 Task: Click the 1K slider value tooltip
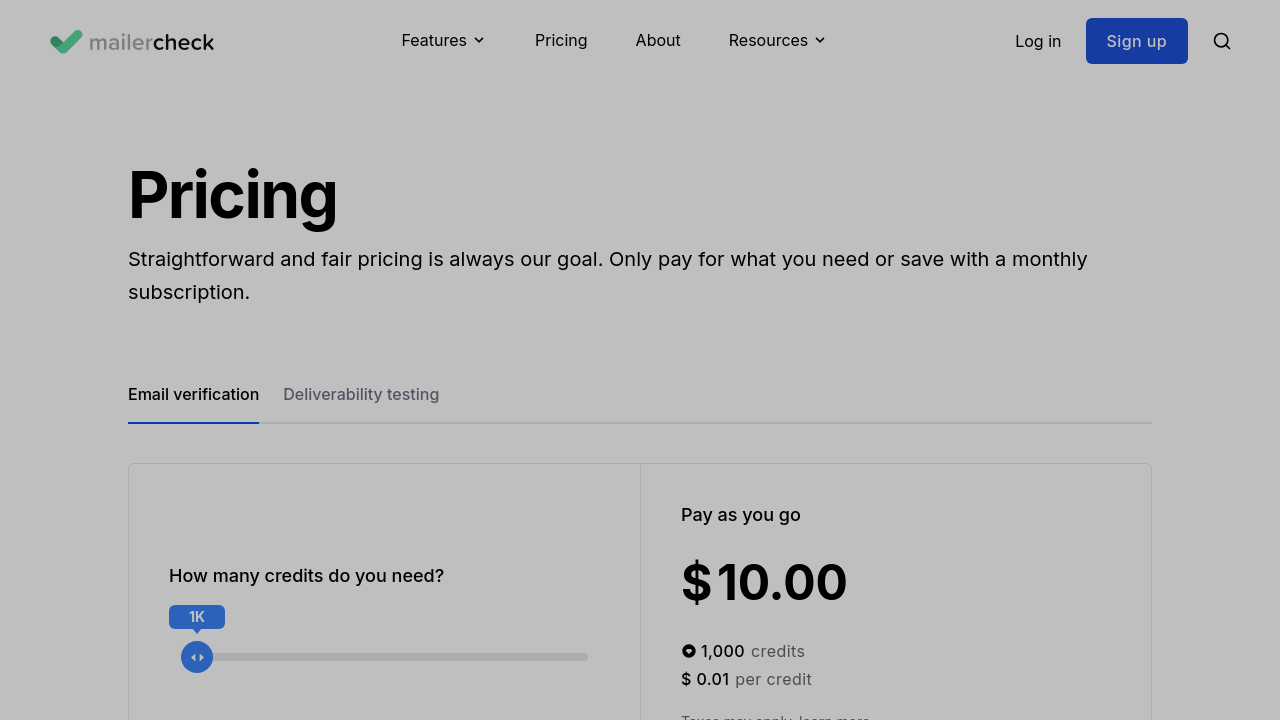point(197,617)
